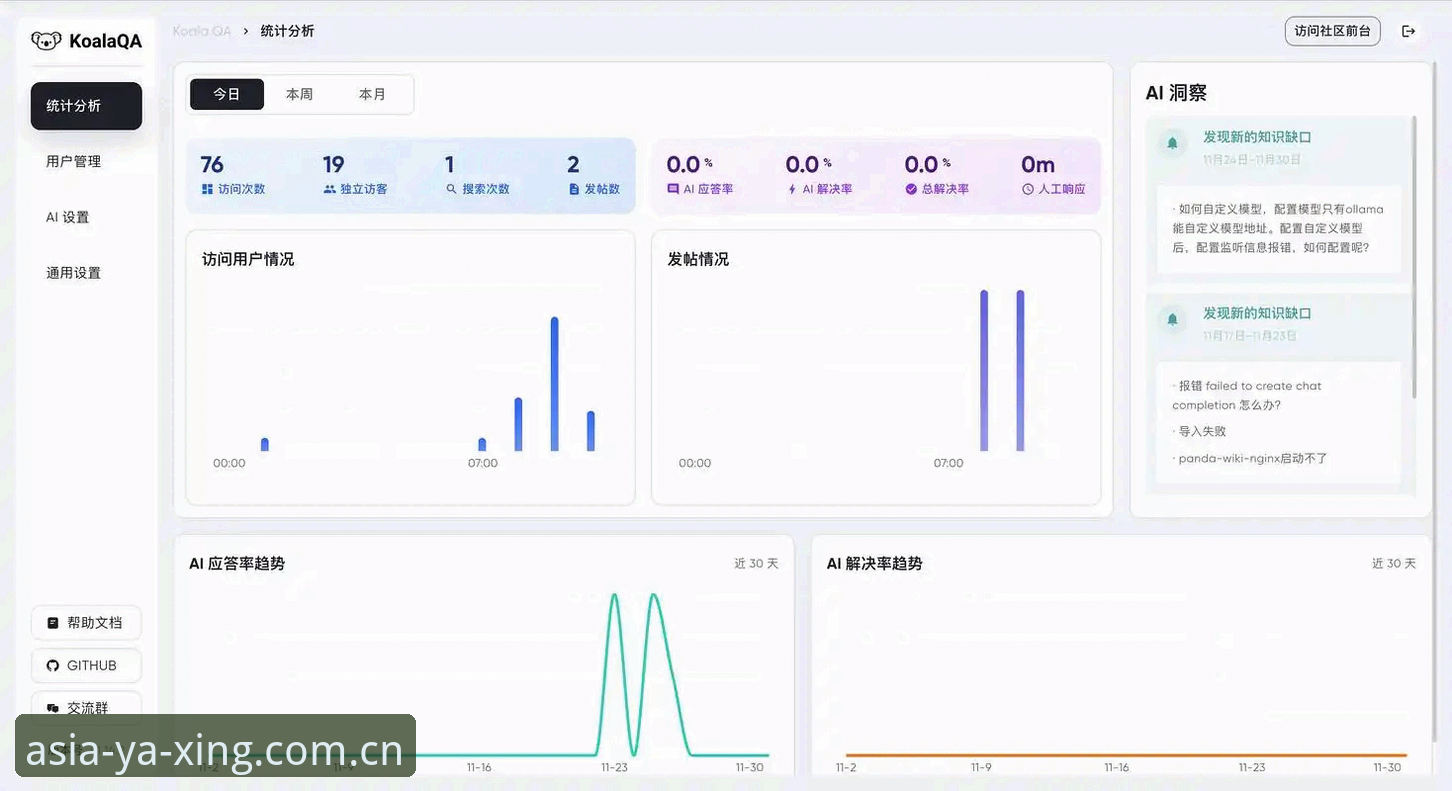Click the 76 访问次数 value
Image resolution: width=1452 pixels, height=791 pixels.
click(212, 164)
